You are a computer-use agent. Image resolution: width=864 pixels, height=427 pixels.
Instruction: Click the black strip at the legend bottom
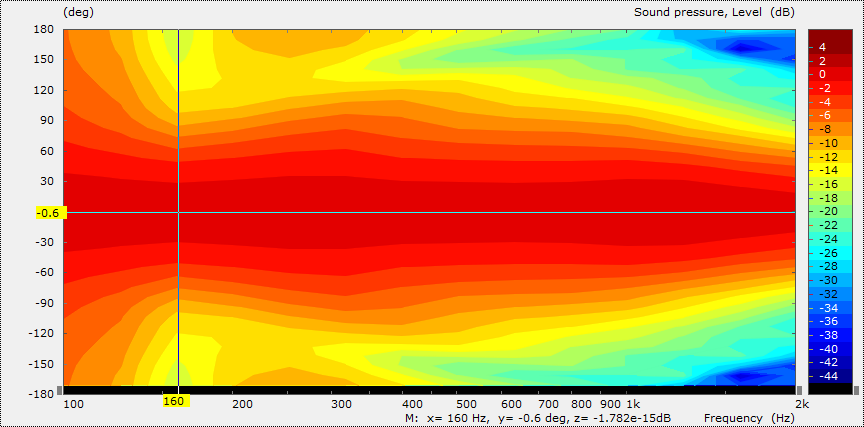click(x=830, y=388)
